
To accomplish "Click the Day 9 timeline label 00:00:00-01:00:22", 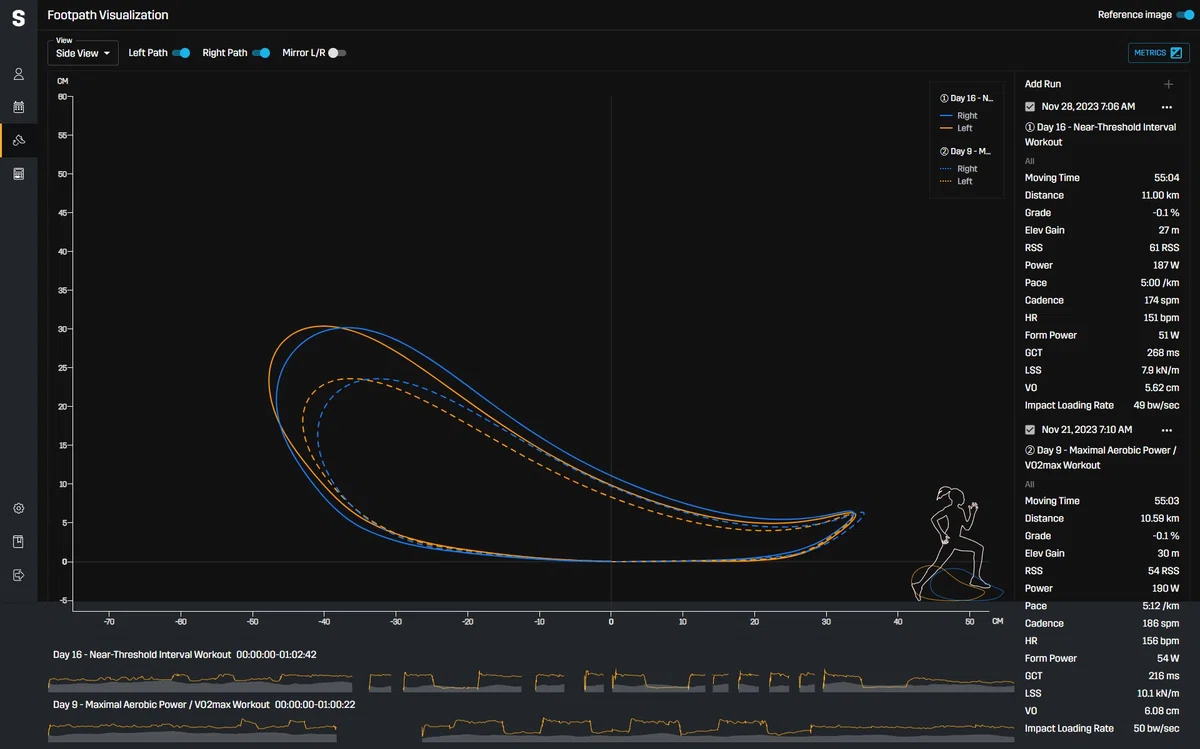I will click(x=315, y=705).
